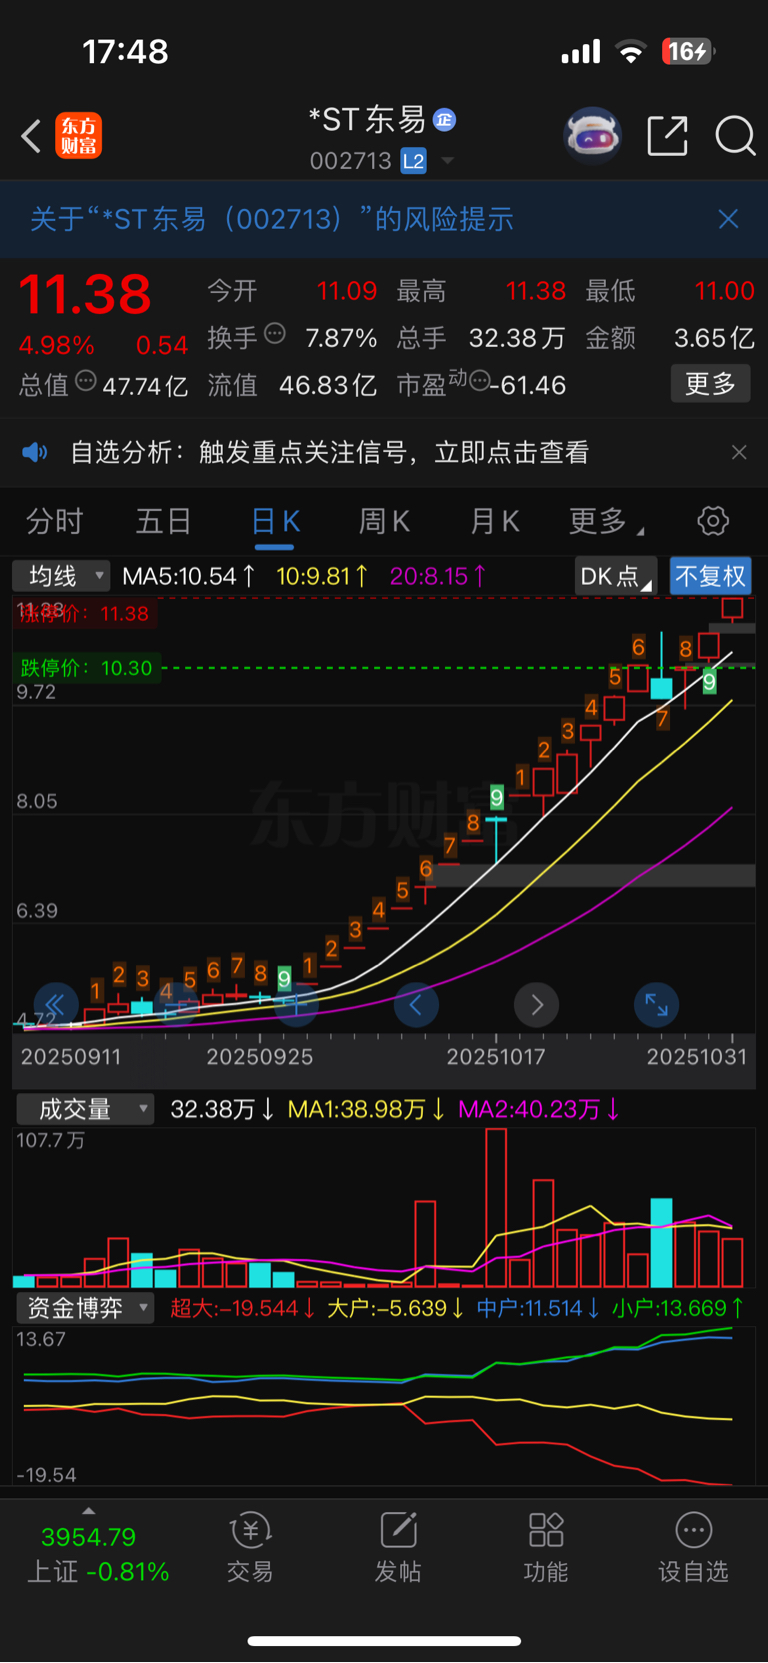Tap the MA 20:8.15 value

click(x=438, y=576)
